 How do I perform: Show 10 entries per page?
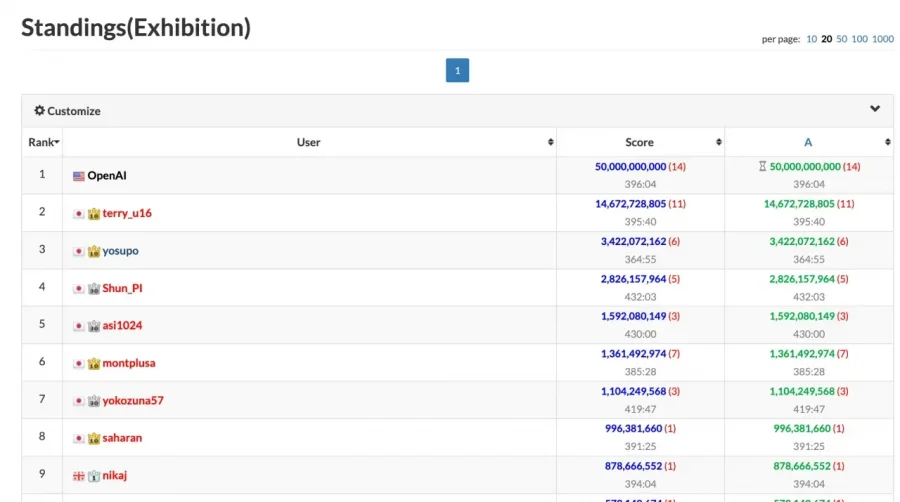coord(811,39)
